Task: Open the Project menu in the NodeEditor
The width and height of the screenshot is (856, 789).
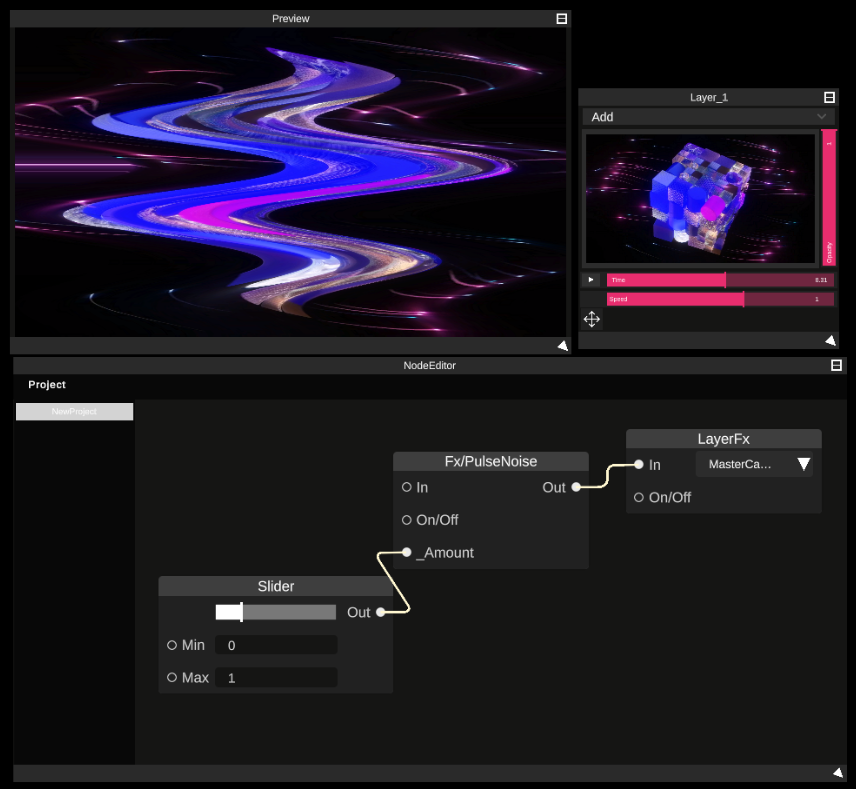Action: click(x=46, y=384)
